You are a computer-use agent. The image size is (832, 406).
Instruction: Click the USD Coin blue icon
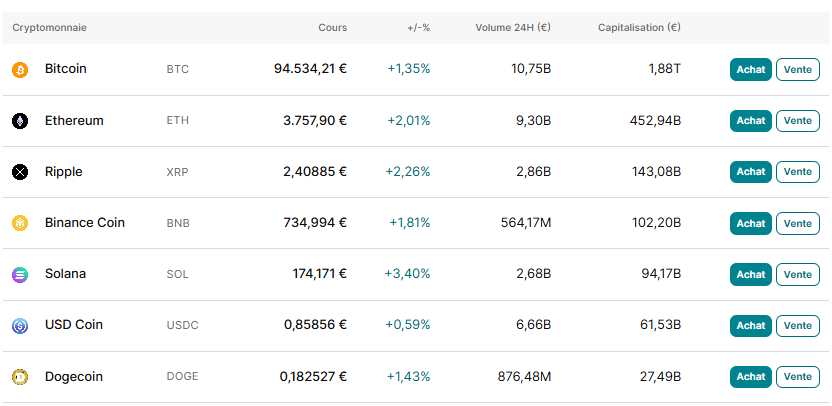[20, 325]
